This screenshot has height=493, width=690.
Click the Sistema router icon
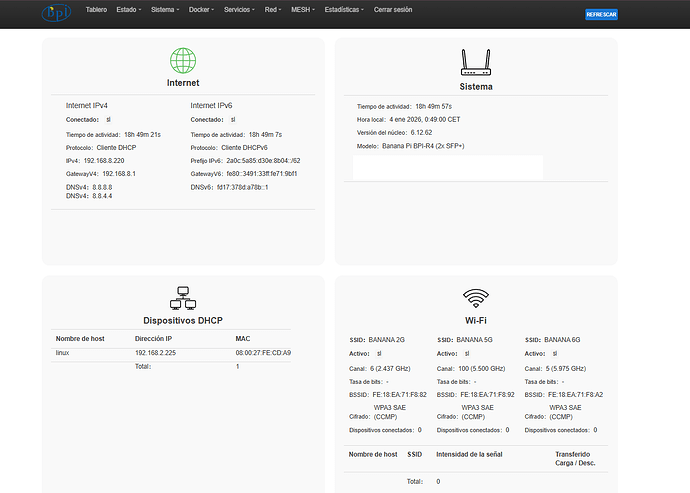pos(475,63)
